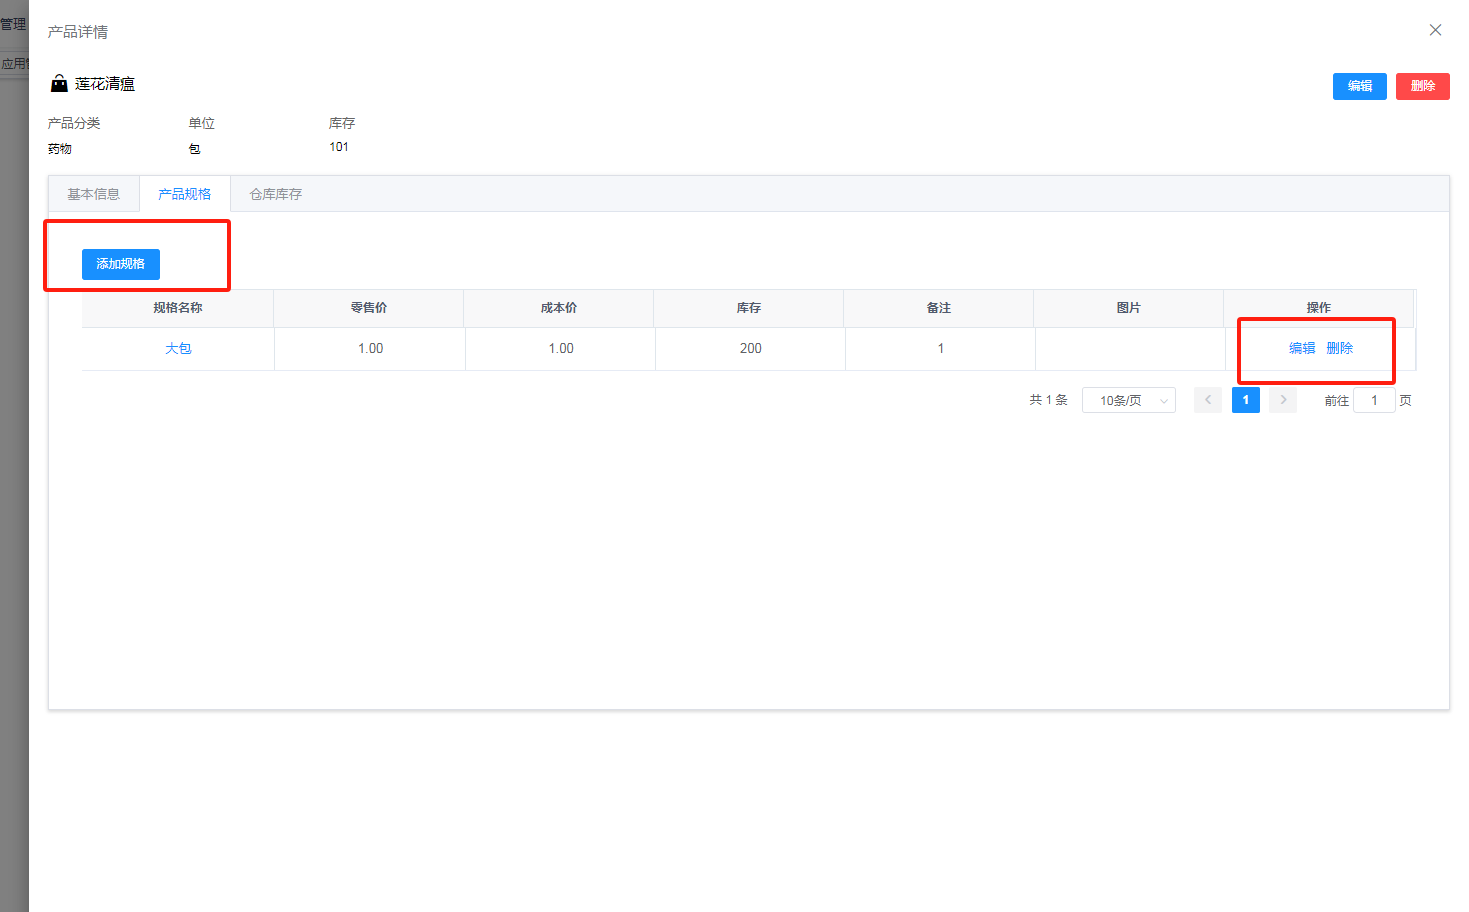Delete the 大包 row via 删除 link
1469x912 pixels.
(1340, 348)
